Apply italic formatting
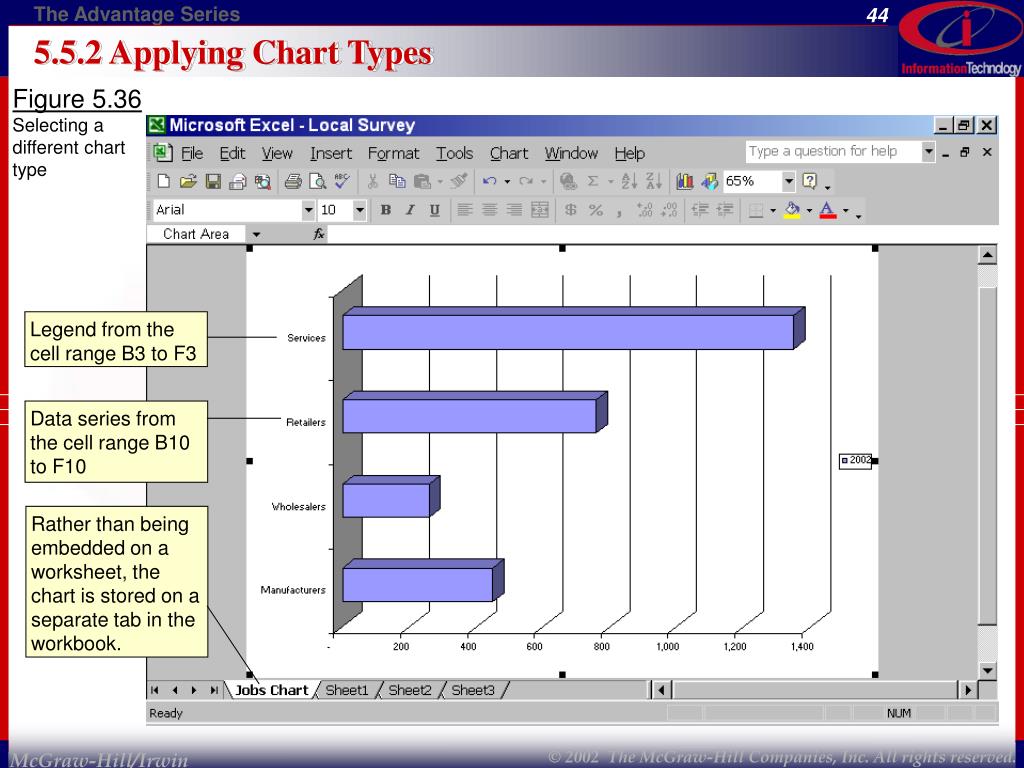Viewport: 1024px width, 768px height. (410, 210)
